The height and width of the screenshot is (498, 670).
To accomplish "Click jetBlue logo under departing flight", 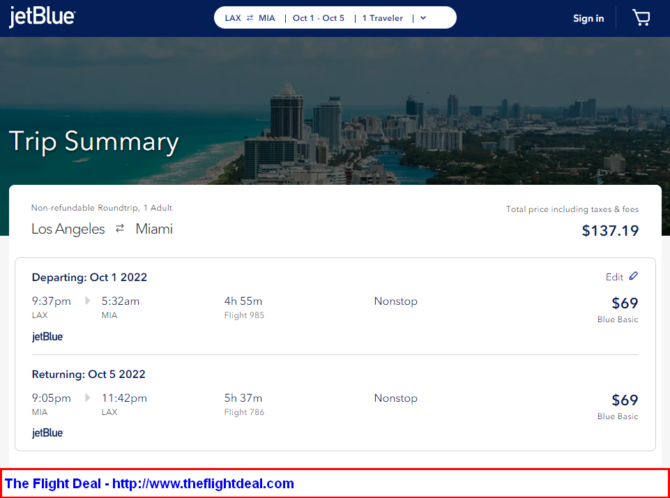I will (x=47, y=337).
